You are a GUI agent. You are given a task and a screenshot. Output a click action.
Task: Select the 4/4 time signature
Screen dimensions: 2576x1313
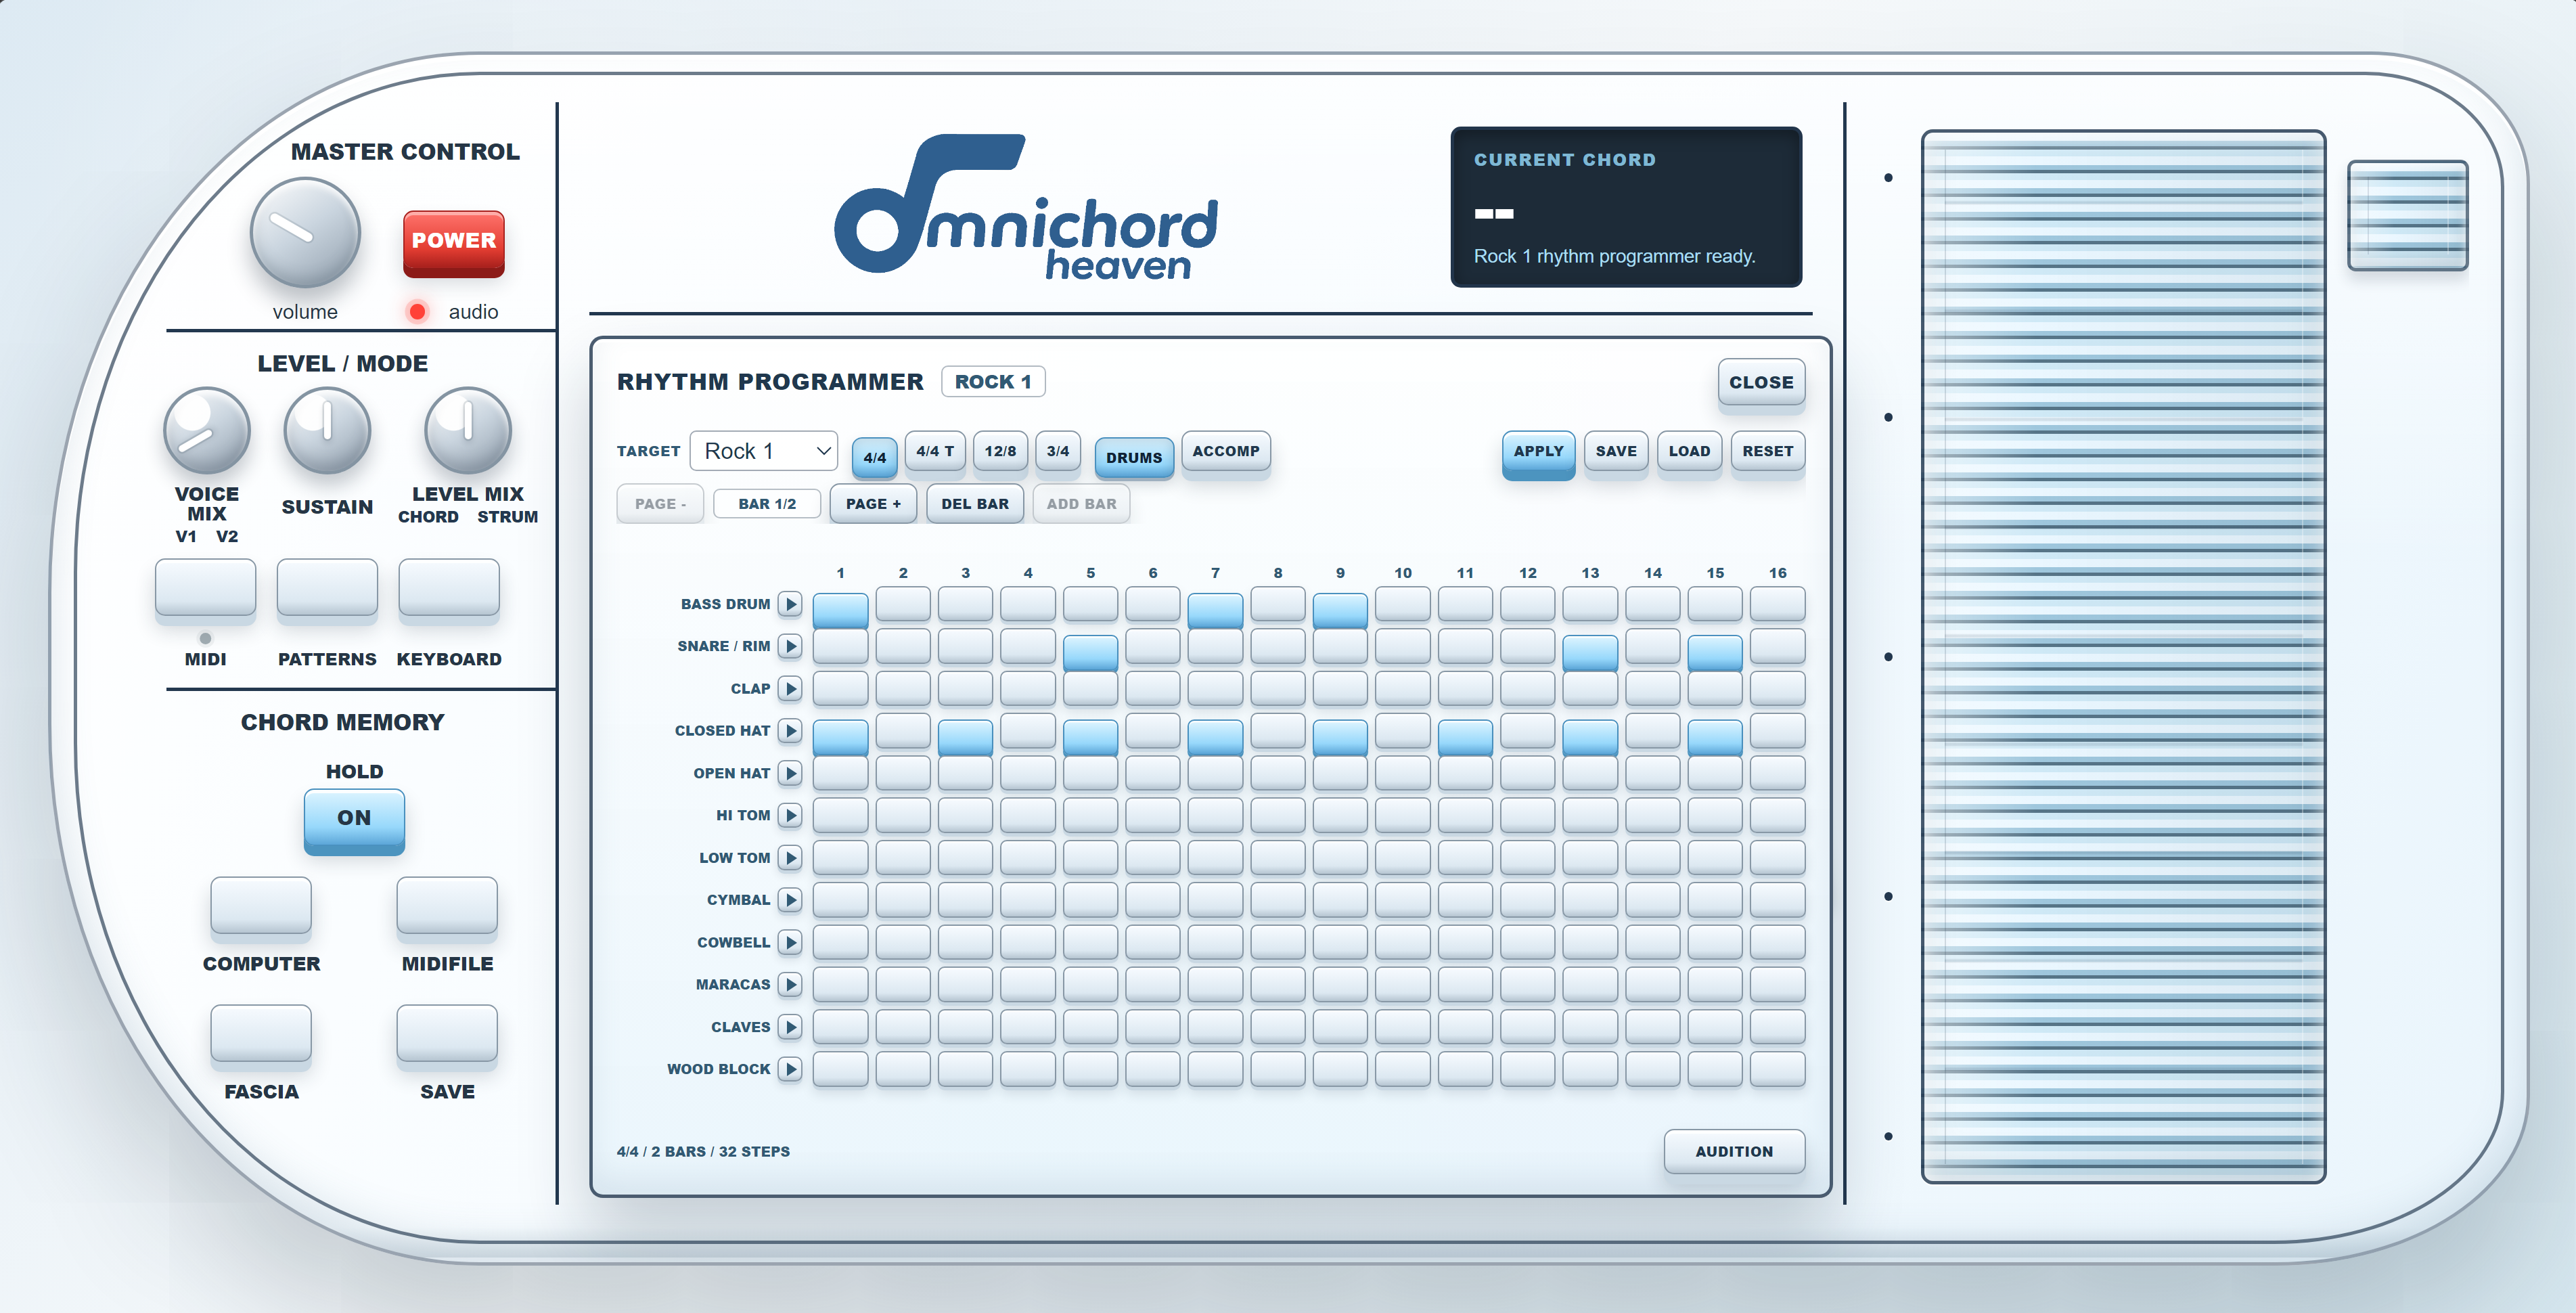pyautogui.click(x=874, y=457)
